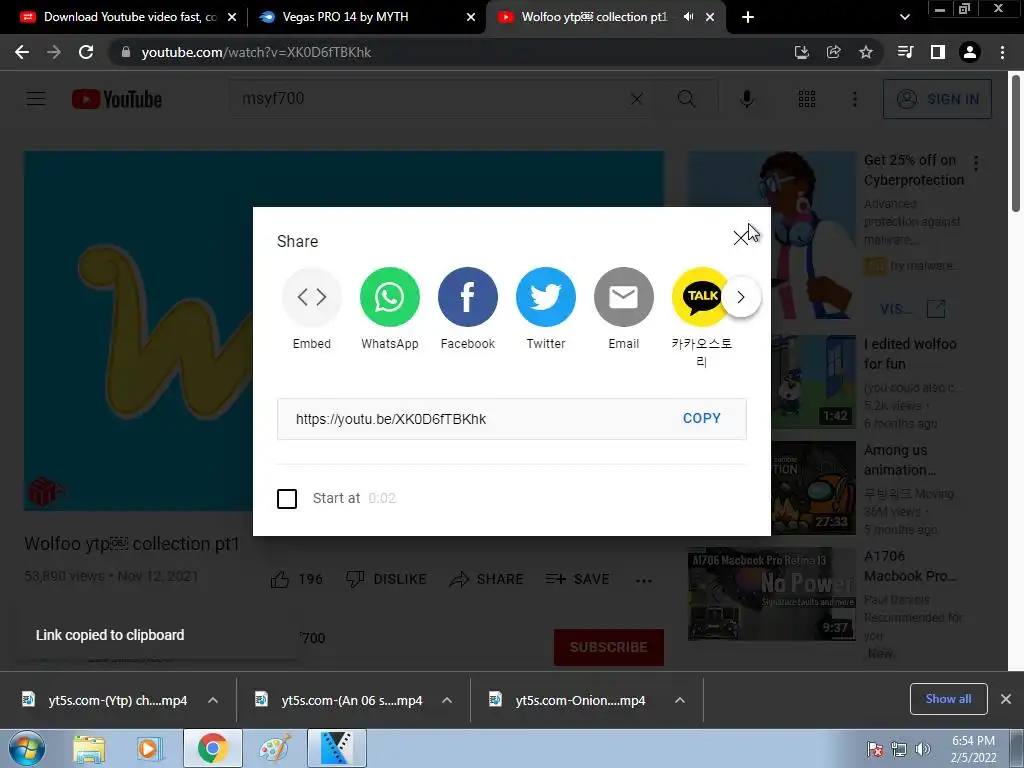This screenshot has width=1024, height=768.
Task: Open the I edited wolfoo for fun thumbnail
Action: click(x=814, y=381)
